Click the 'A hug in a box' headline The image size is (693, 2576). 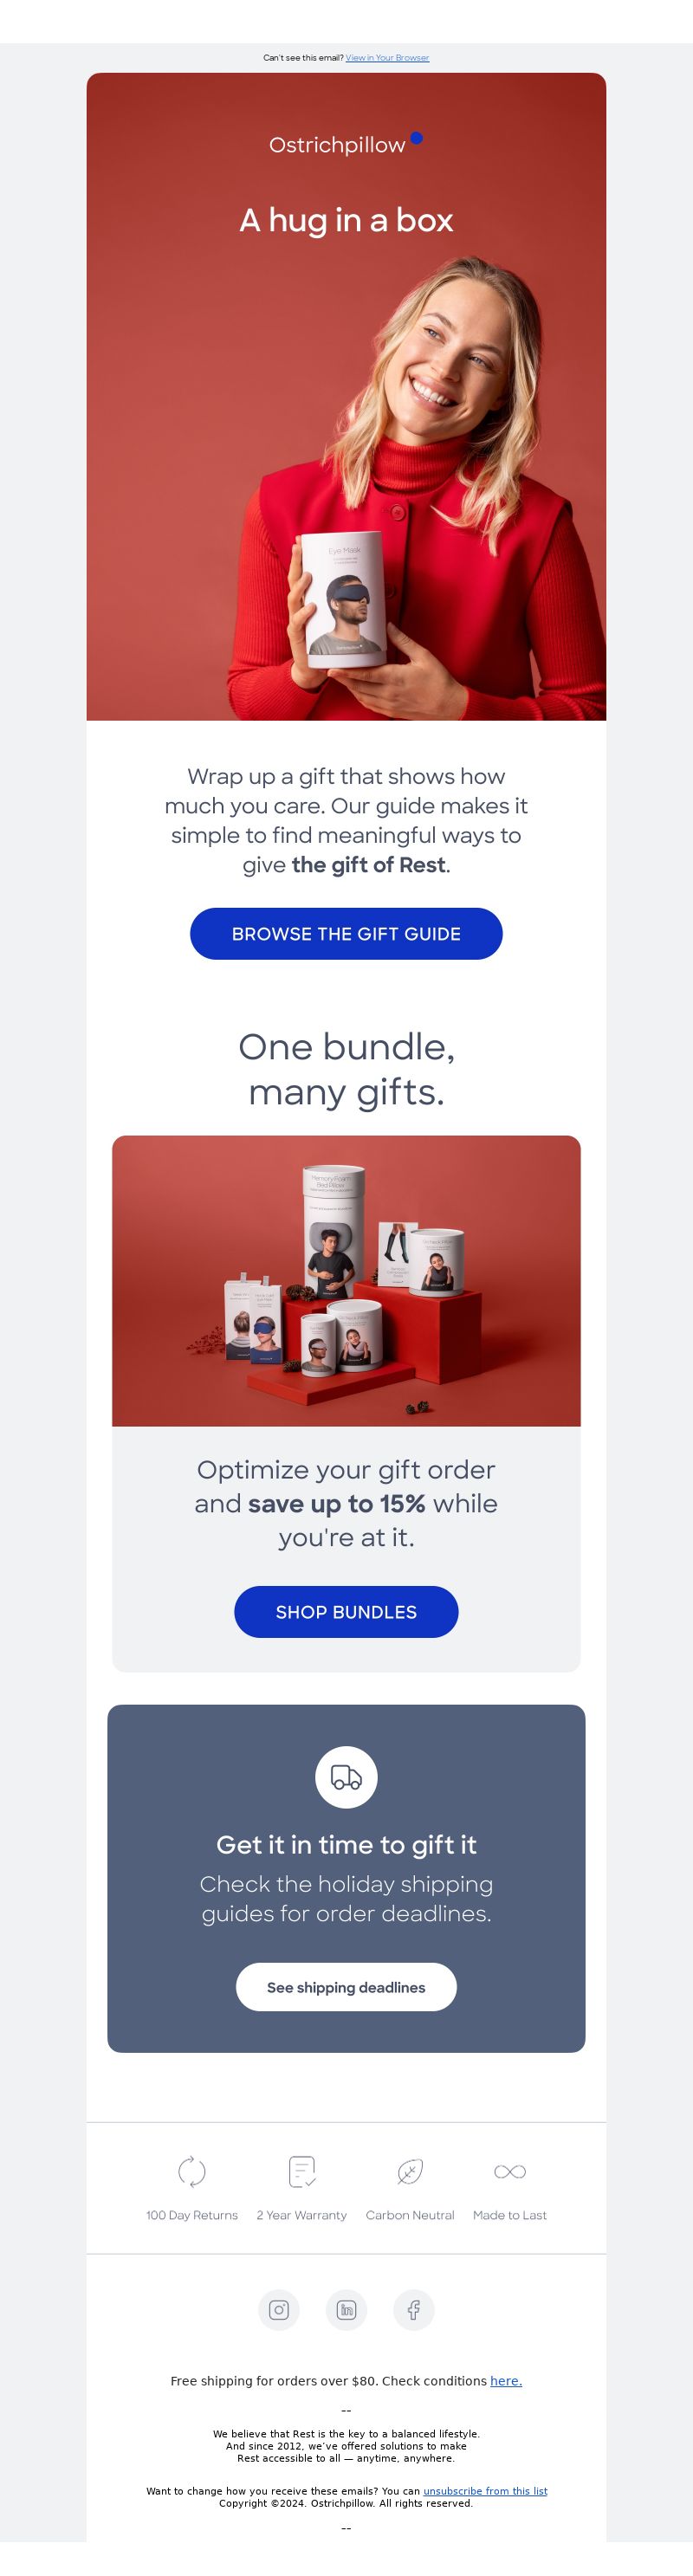[x=346, y=220]
